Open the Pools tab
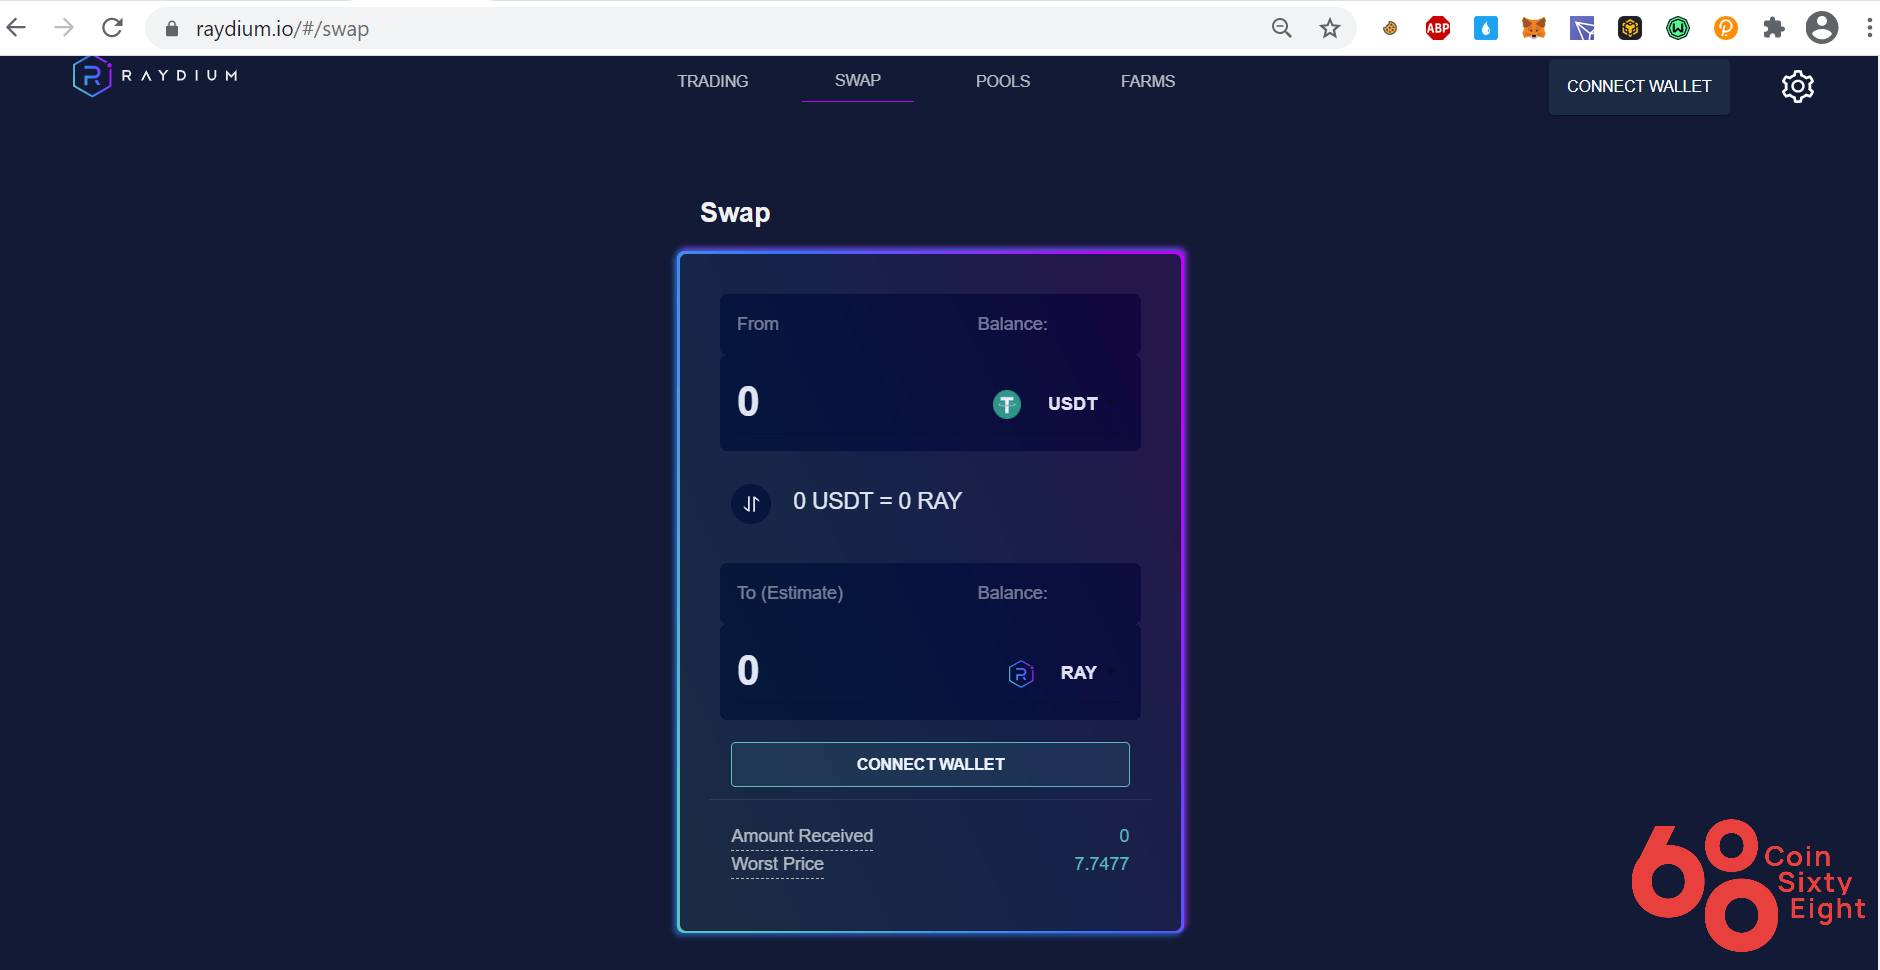This screenshot has width=1880, height=970. click(x=1003, y=81)
